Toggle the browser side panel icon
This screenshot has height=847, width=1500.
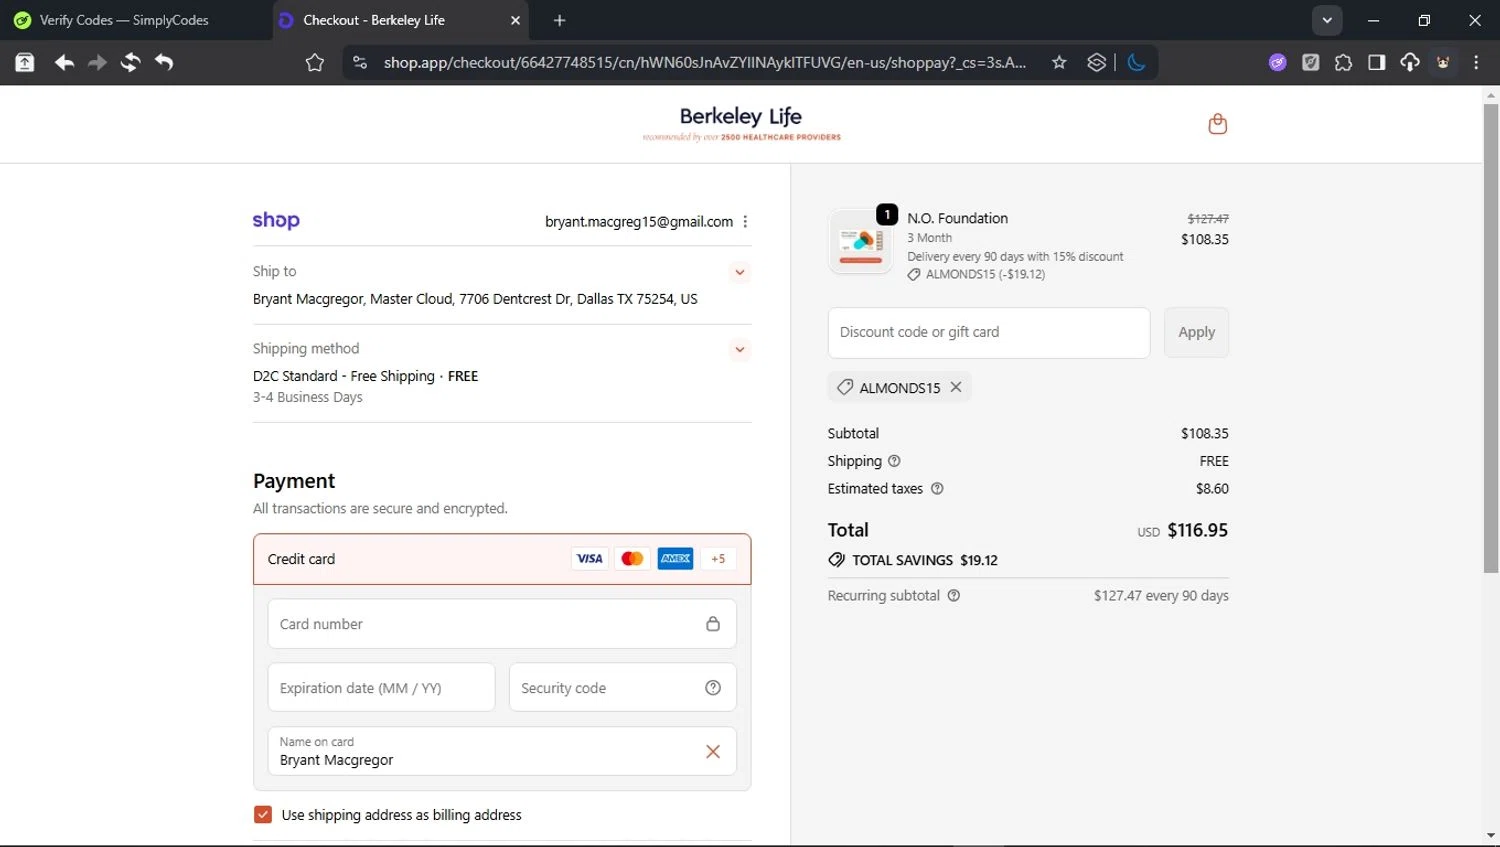tap(1377, 63)
